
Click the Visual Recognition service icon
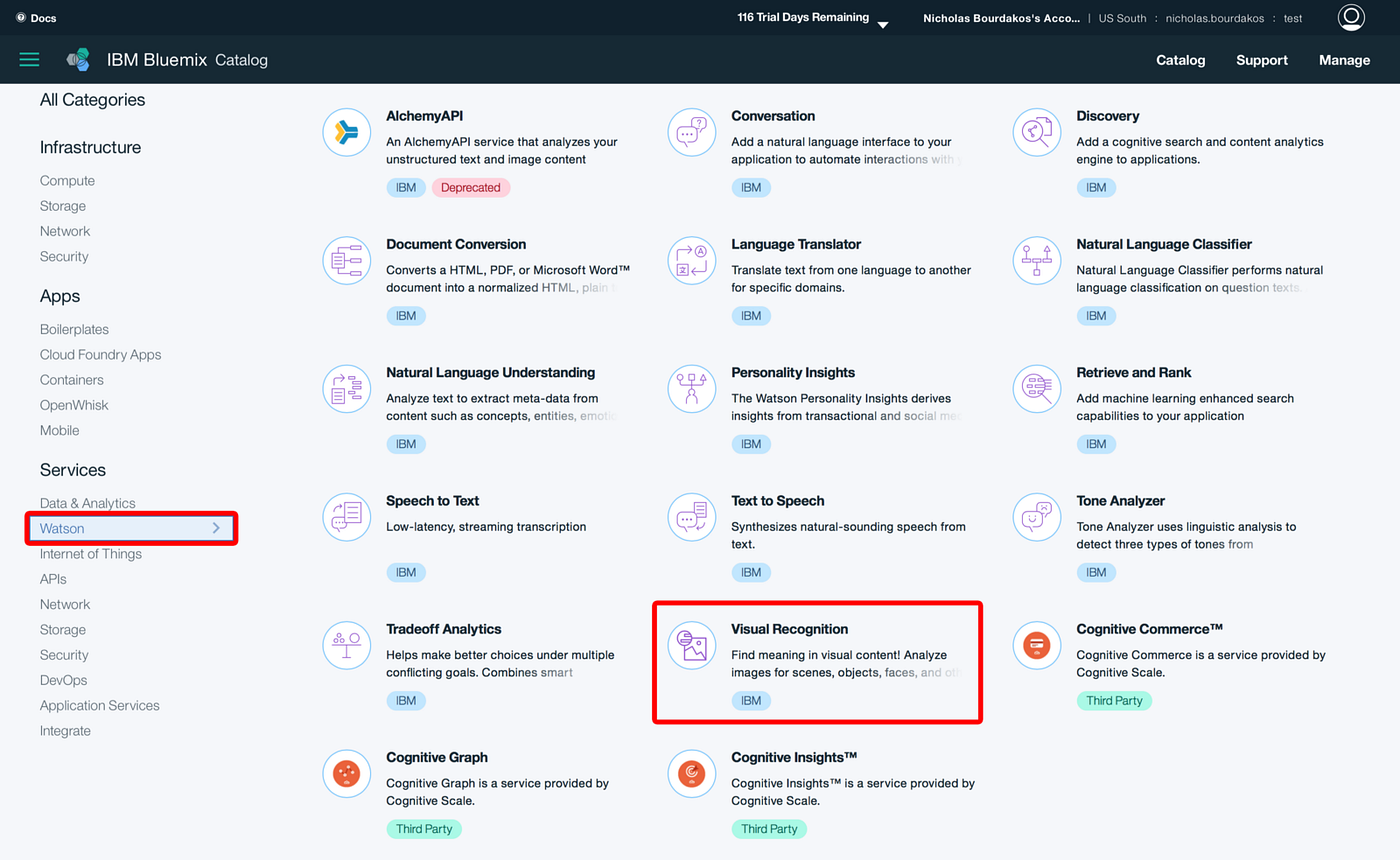[692, 645]
